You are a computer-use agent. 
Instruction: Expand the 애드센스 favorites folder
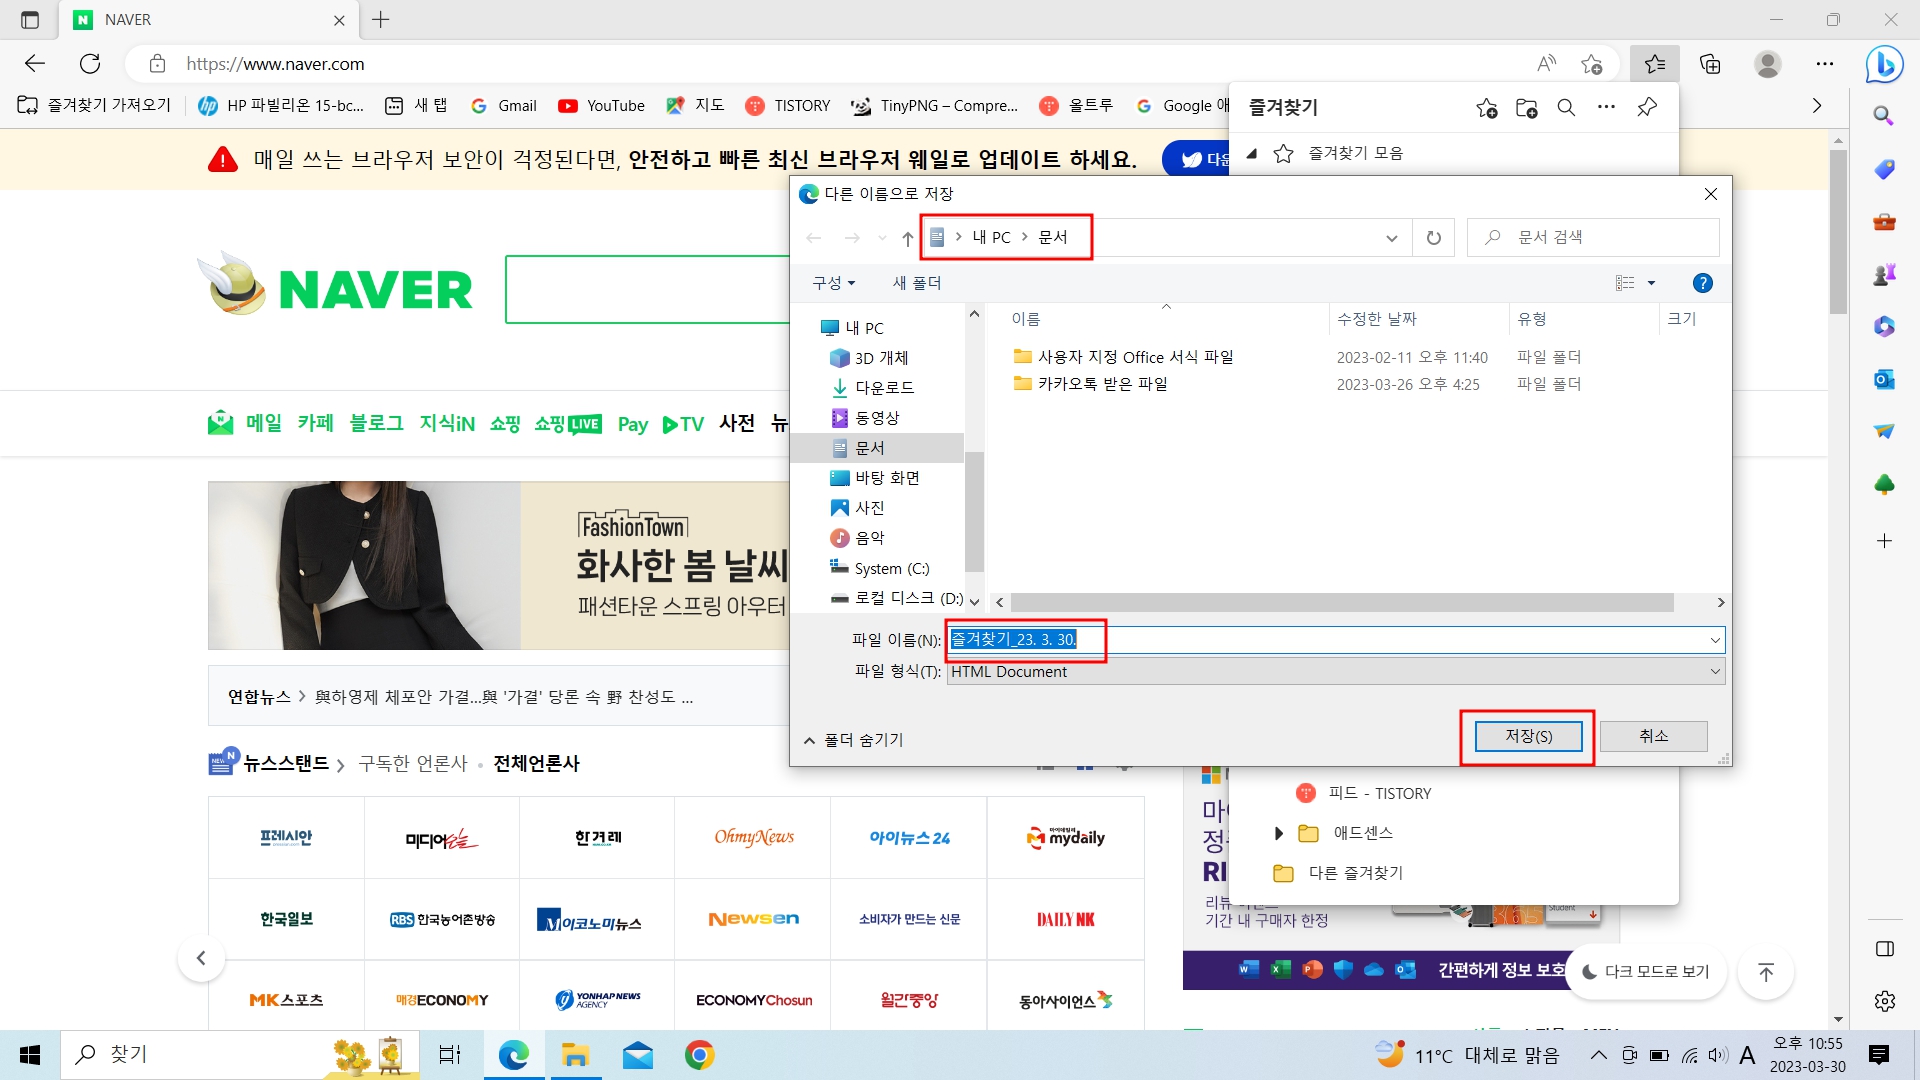1278,833
